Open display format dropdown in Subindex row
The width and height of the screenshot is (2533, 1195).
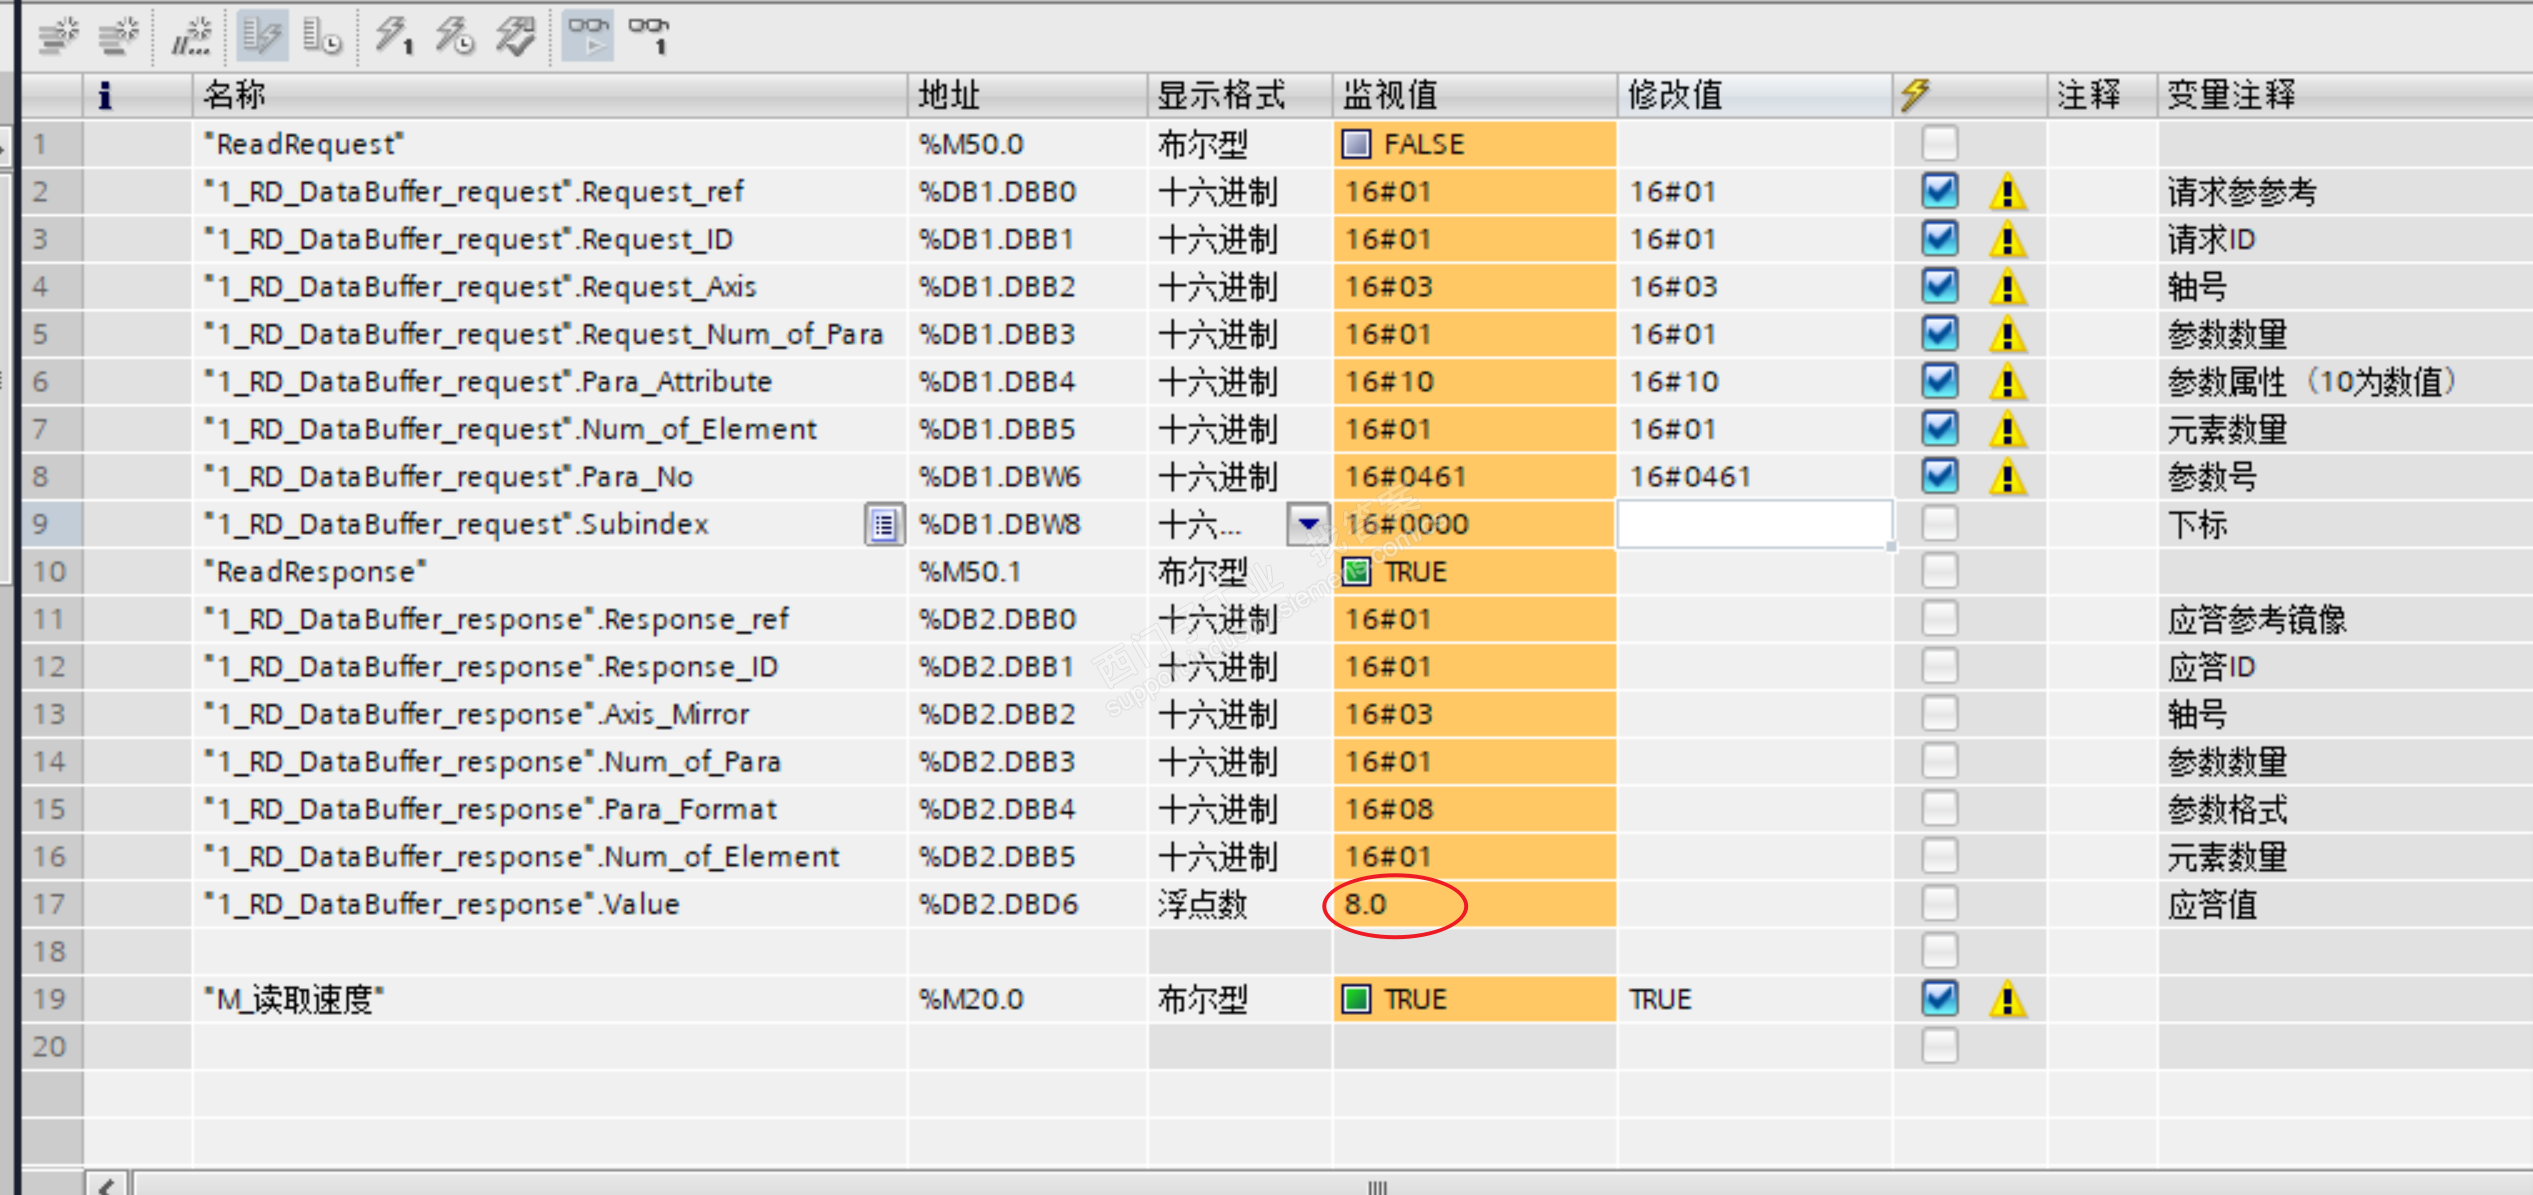(1307, 524)
